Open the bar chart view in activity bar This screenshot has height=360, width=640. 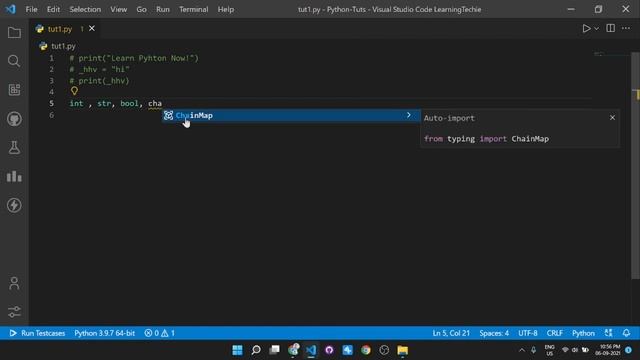tap(14, 176)
